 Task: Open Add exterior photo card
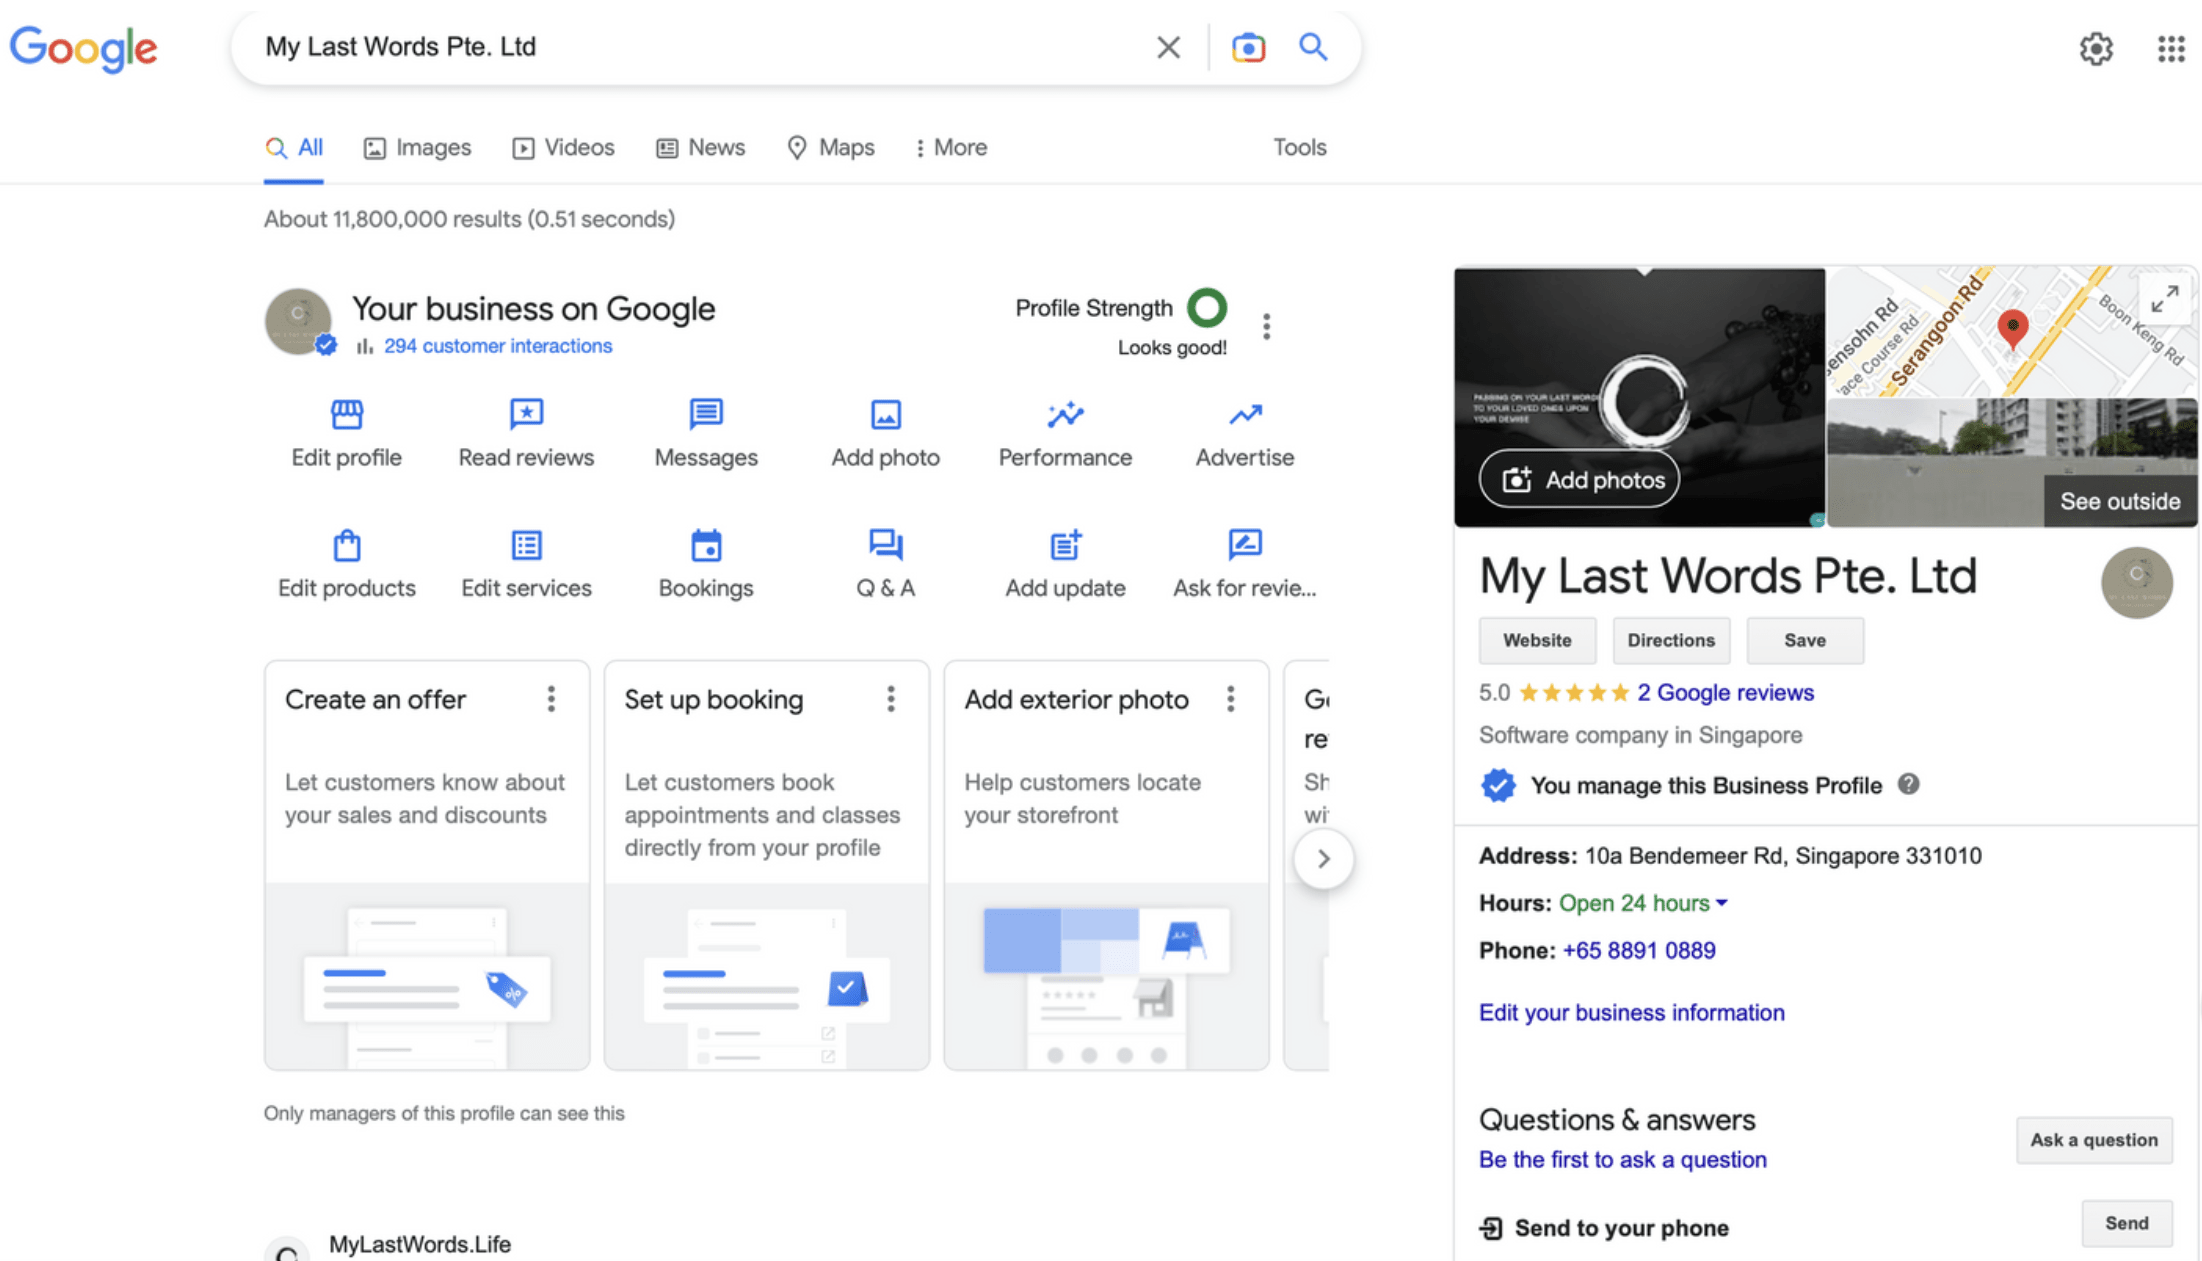[1107, 865]
